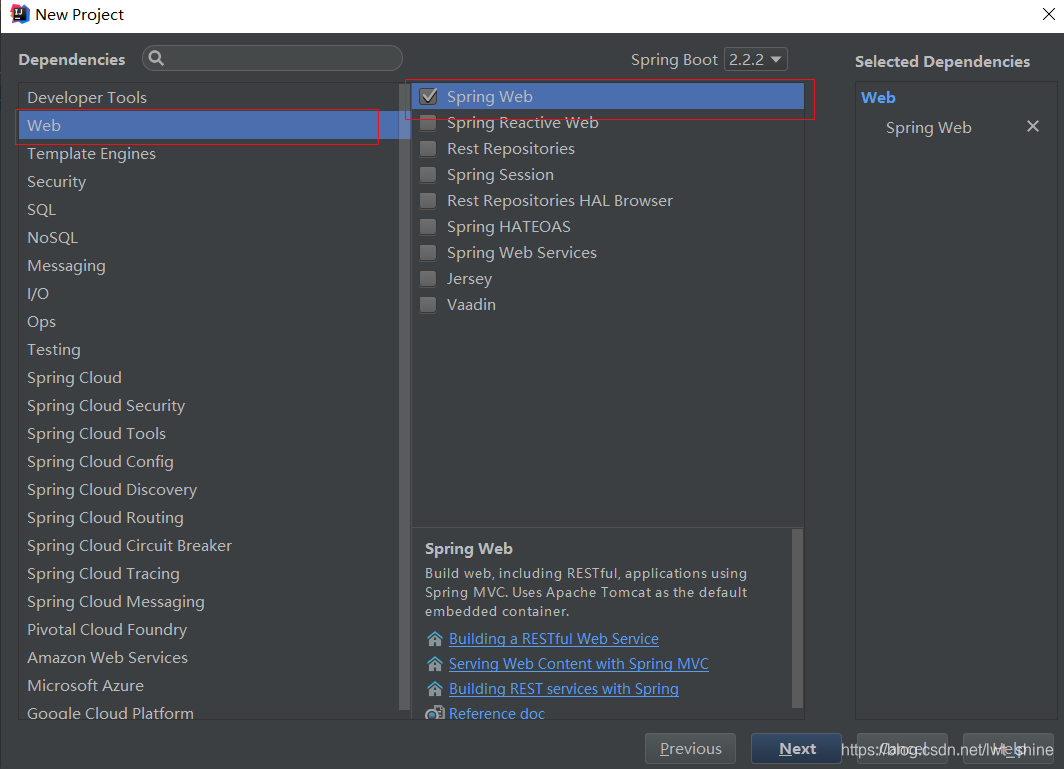Open the Messaging category

point(209,265)
